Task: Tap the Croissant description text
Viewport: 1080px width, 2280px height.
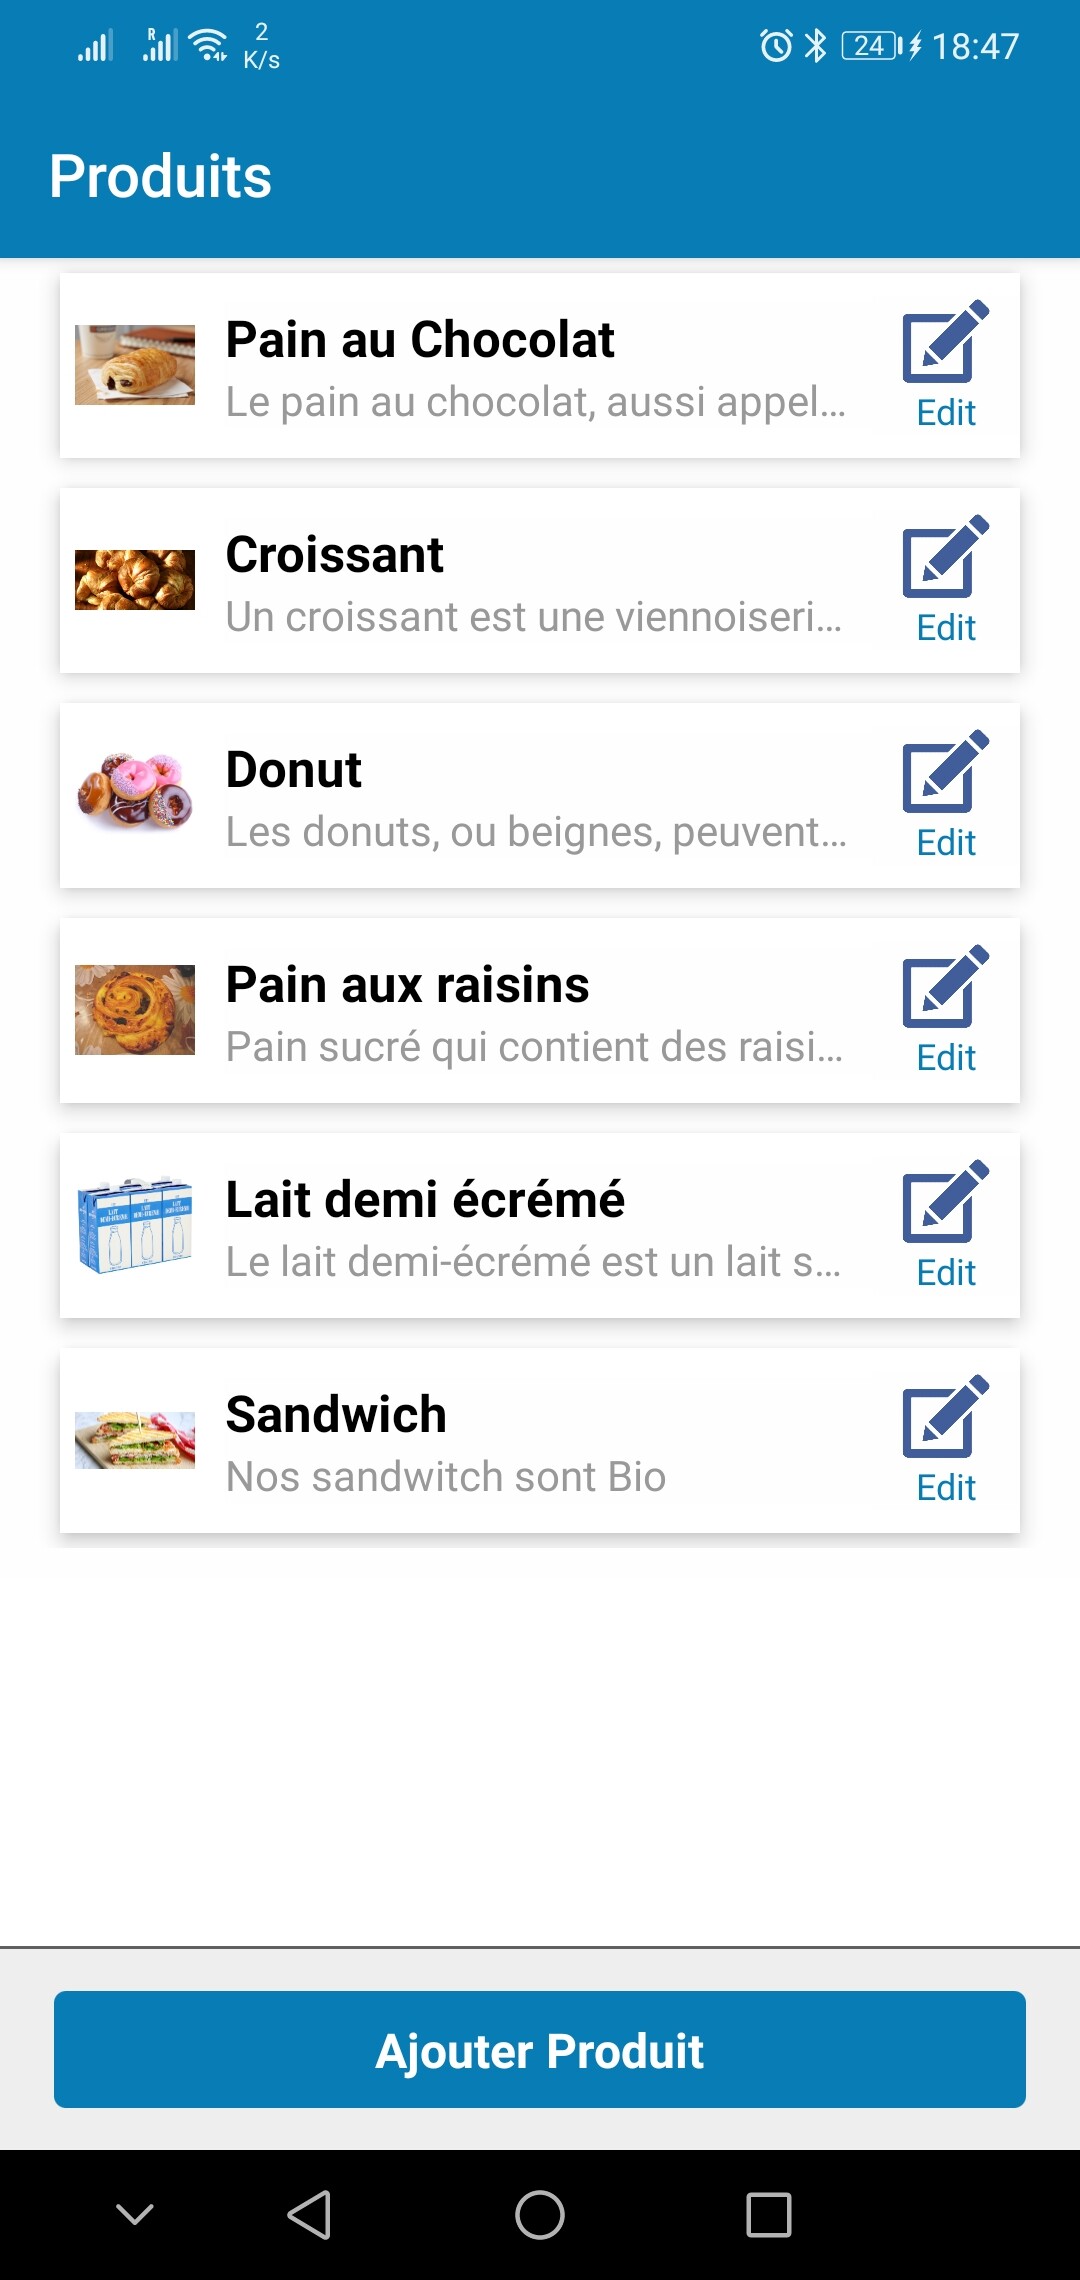Action: [x=533, y=617]
